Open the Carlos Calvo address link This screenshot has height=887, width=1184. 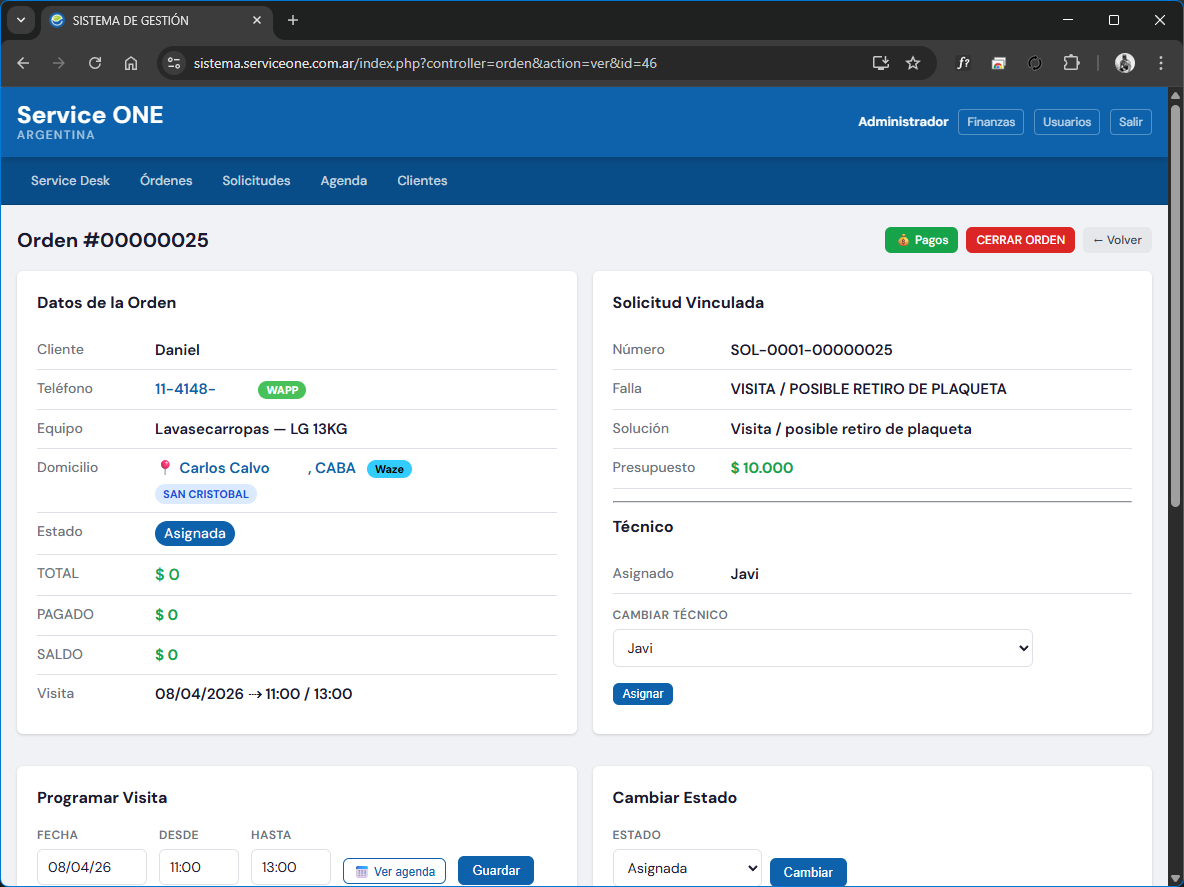(x=224, y=468)
